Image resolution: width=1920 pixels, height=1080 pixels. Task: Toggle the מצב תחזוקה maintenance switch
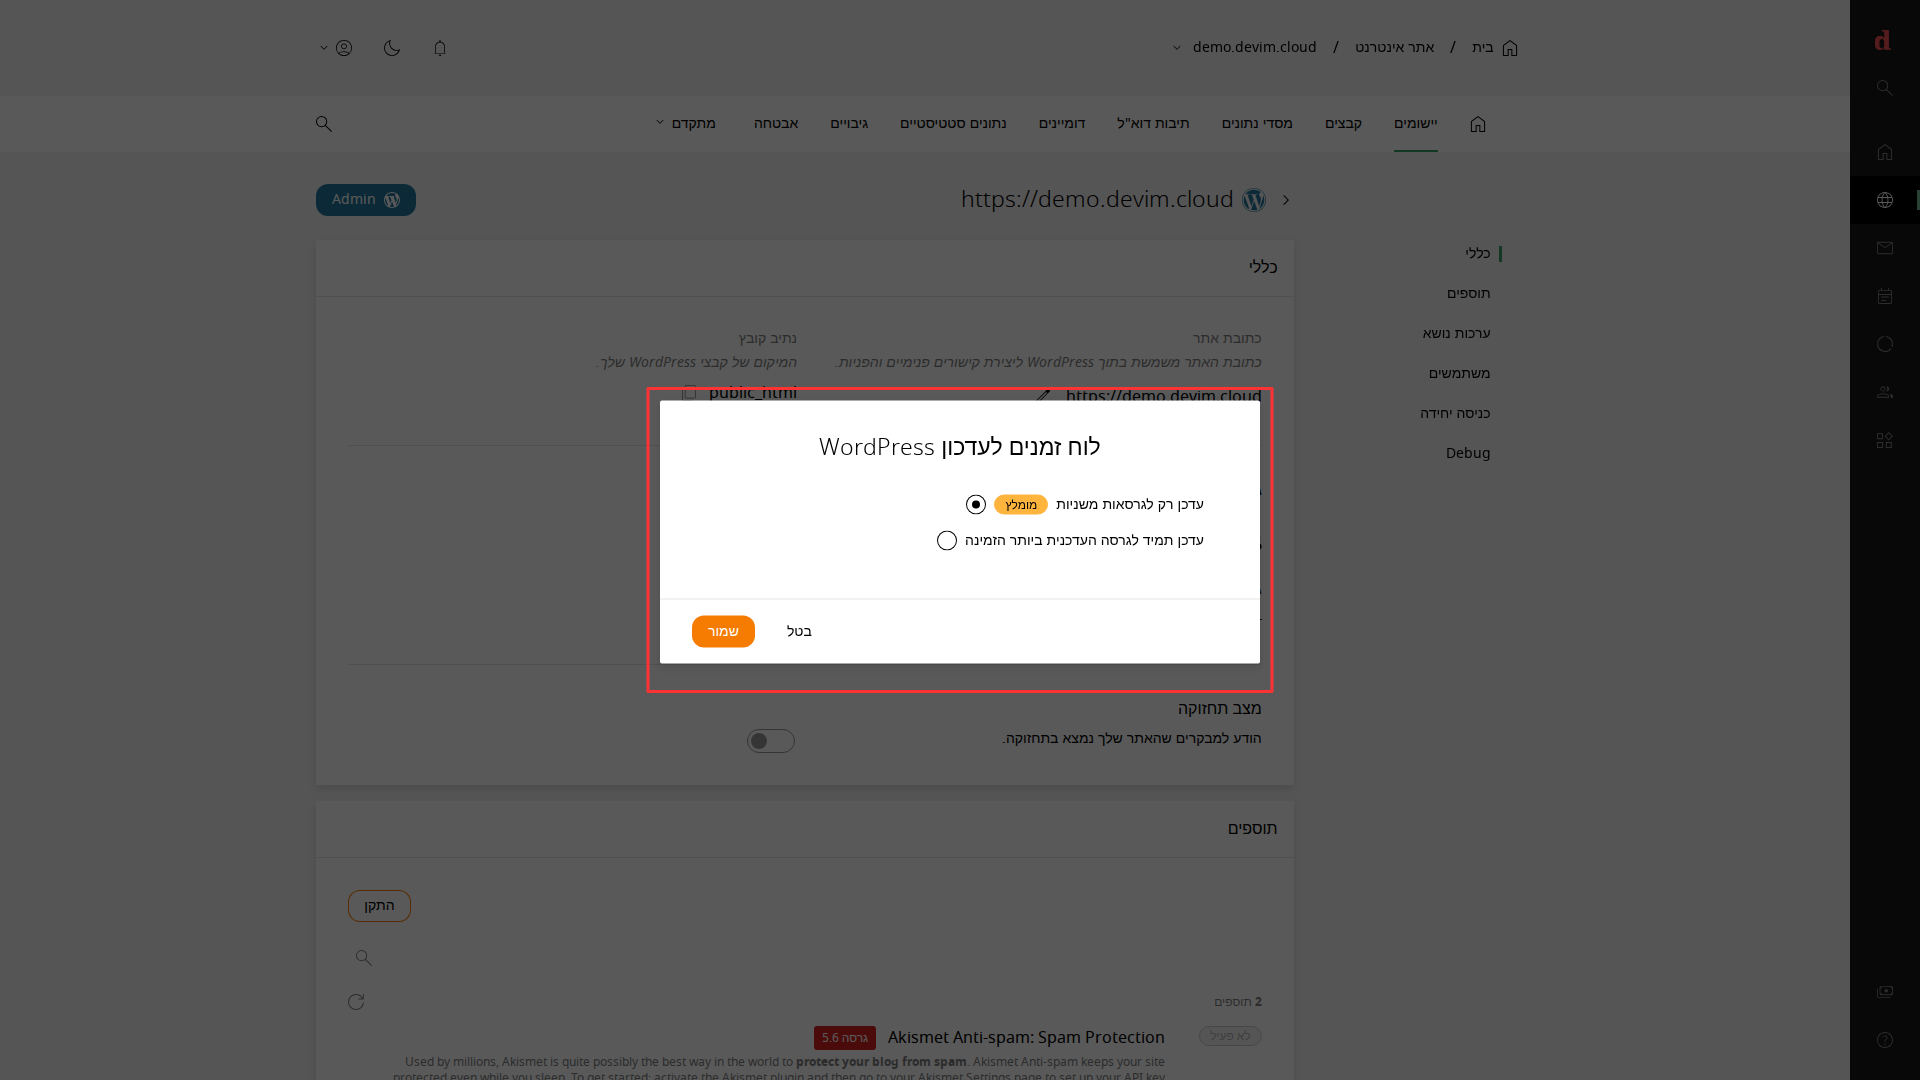(771, 741)
